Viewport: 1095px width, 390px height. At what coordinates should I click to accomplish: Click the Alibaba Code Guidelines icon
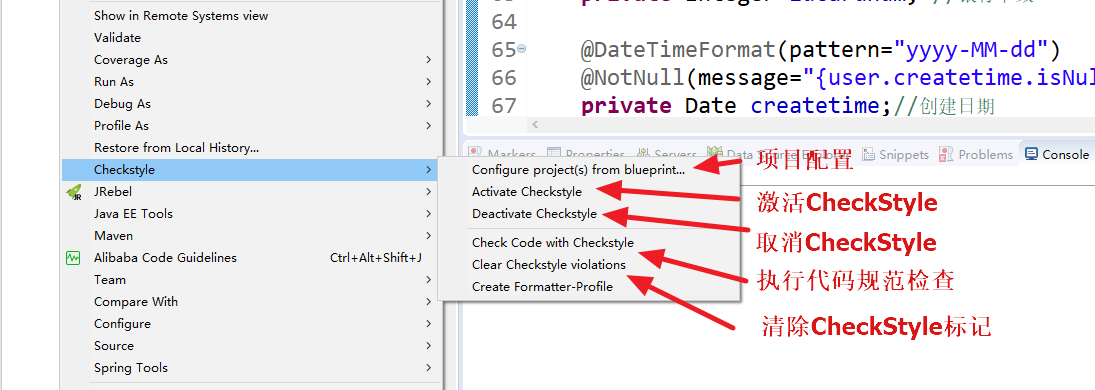click(73, 258)
